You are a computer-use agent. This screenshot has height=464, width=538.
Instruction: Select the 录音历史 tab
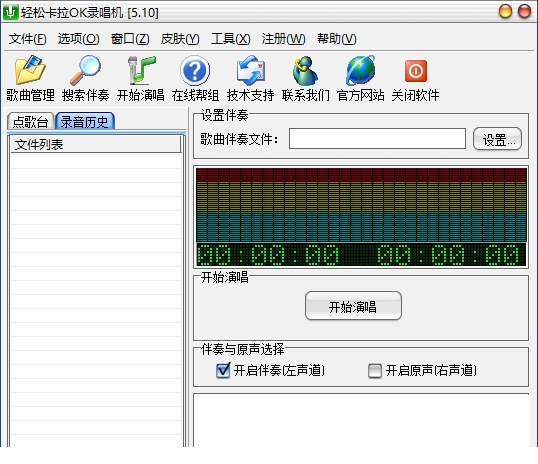[x=84, y=121]
